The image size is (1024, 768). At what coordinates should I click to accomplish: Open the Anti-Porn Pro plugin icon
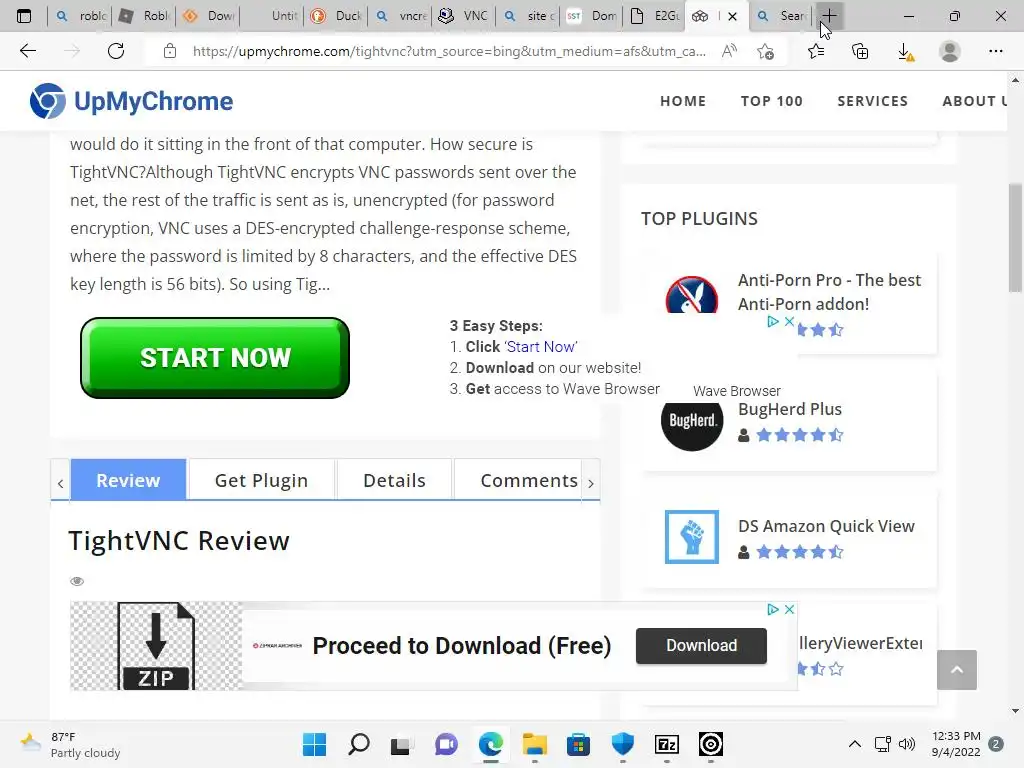point(692,295)
